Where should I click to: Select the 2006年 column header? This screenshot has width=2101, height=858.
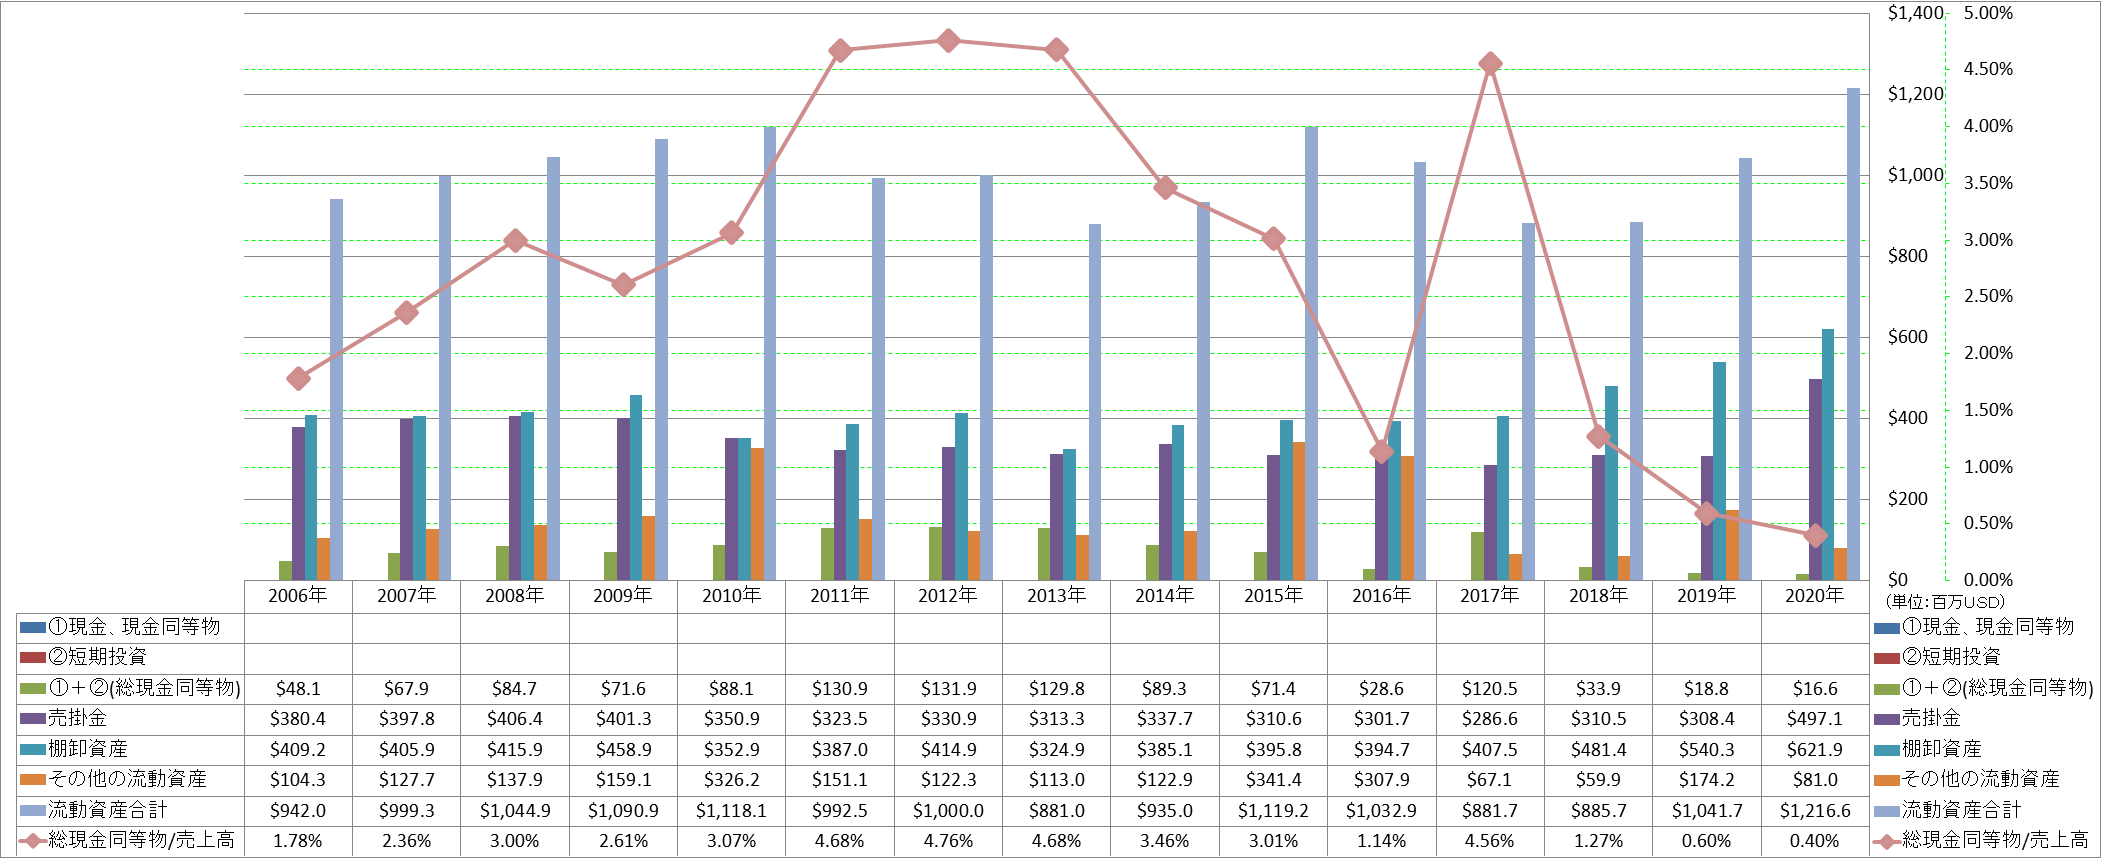(x=298, y=596)
